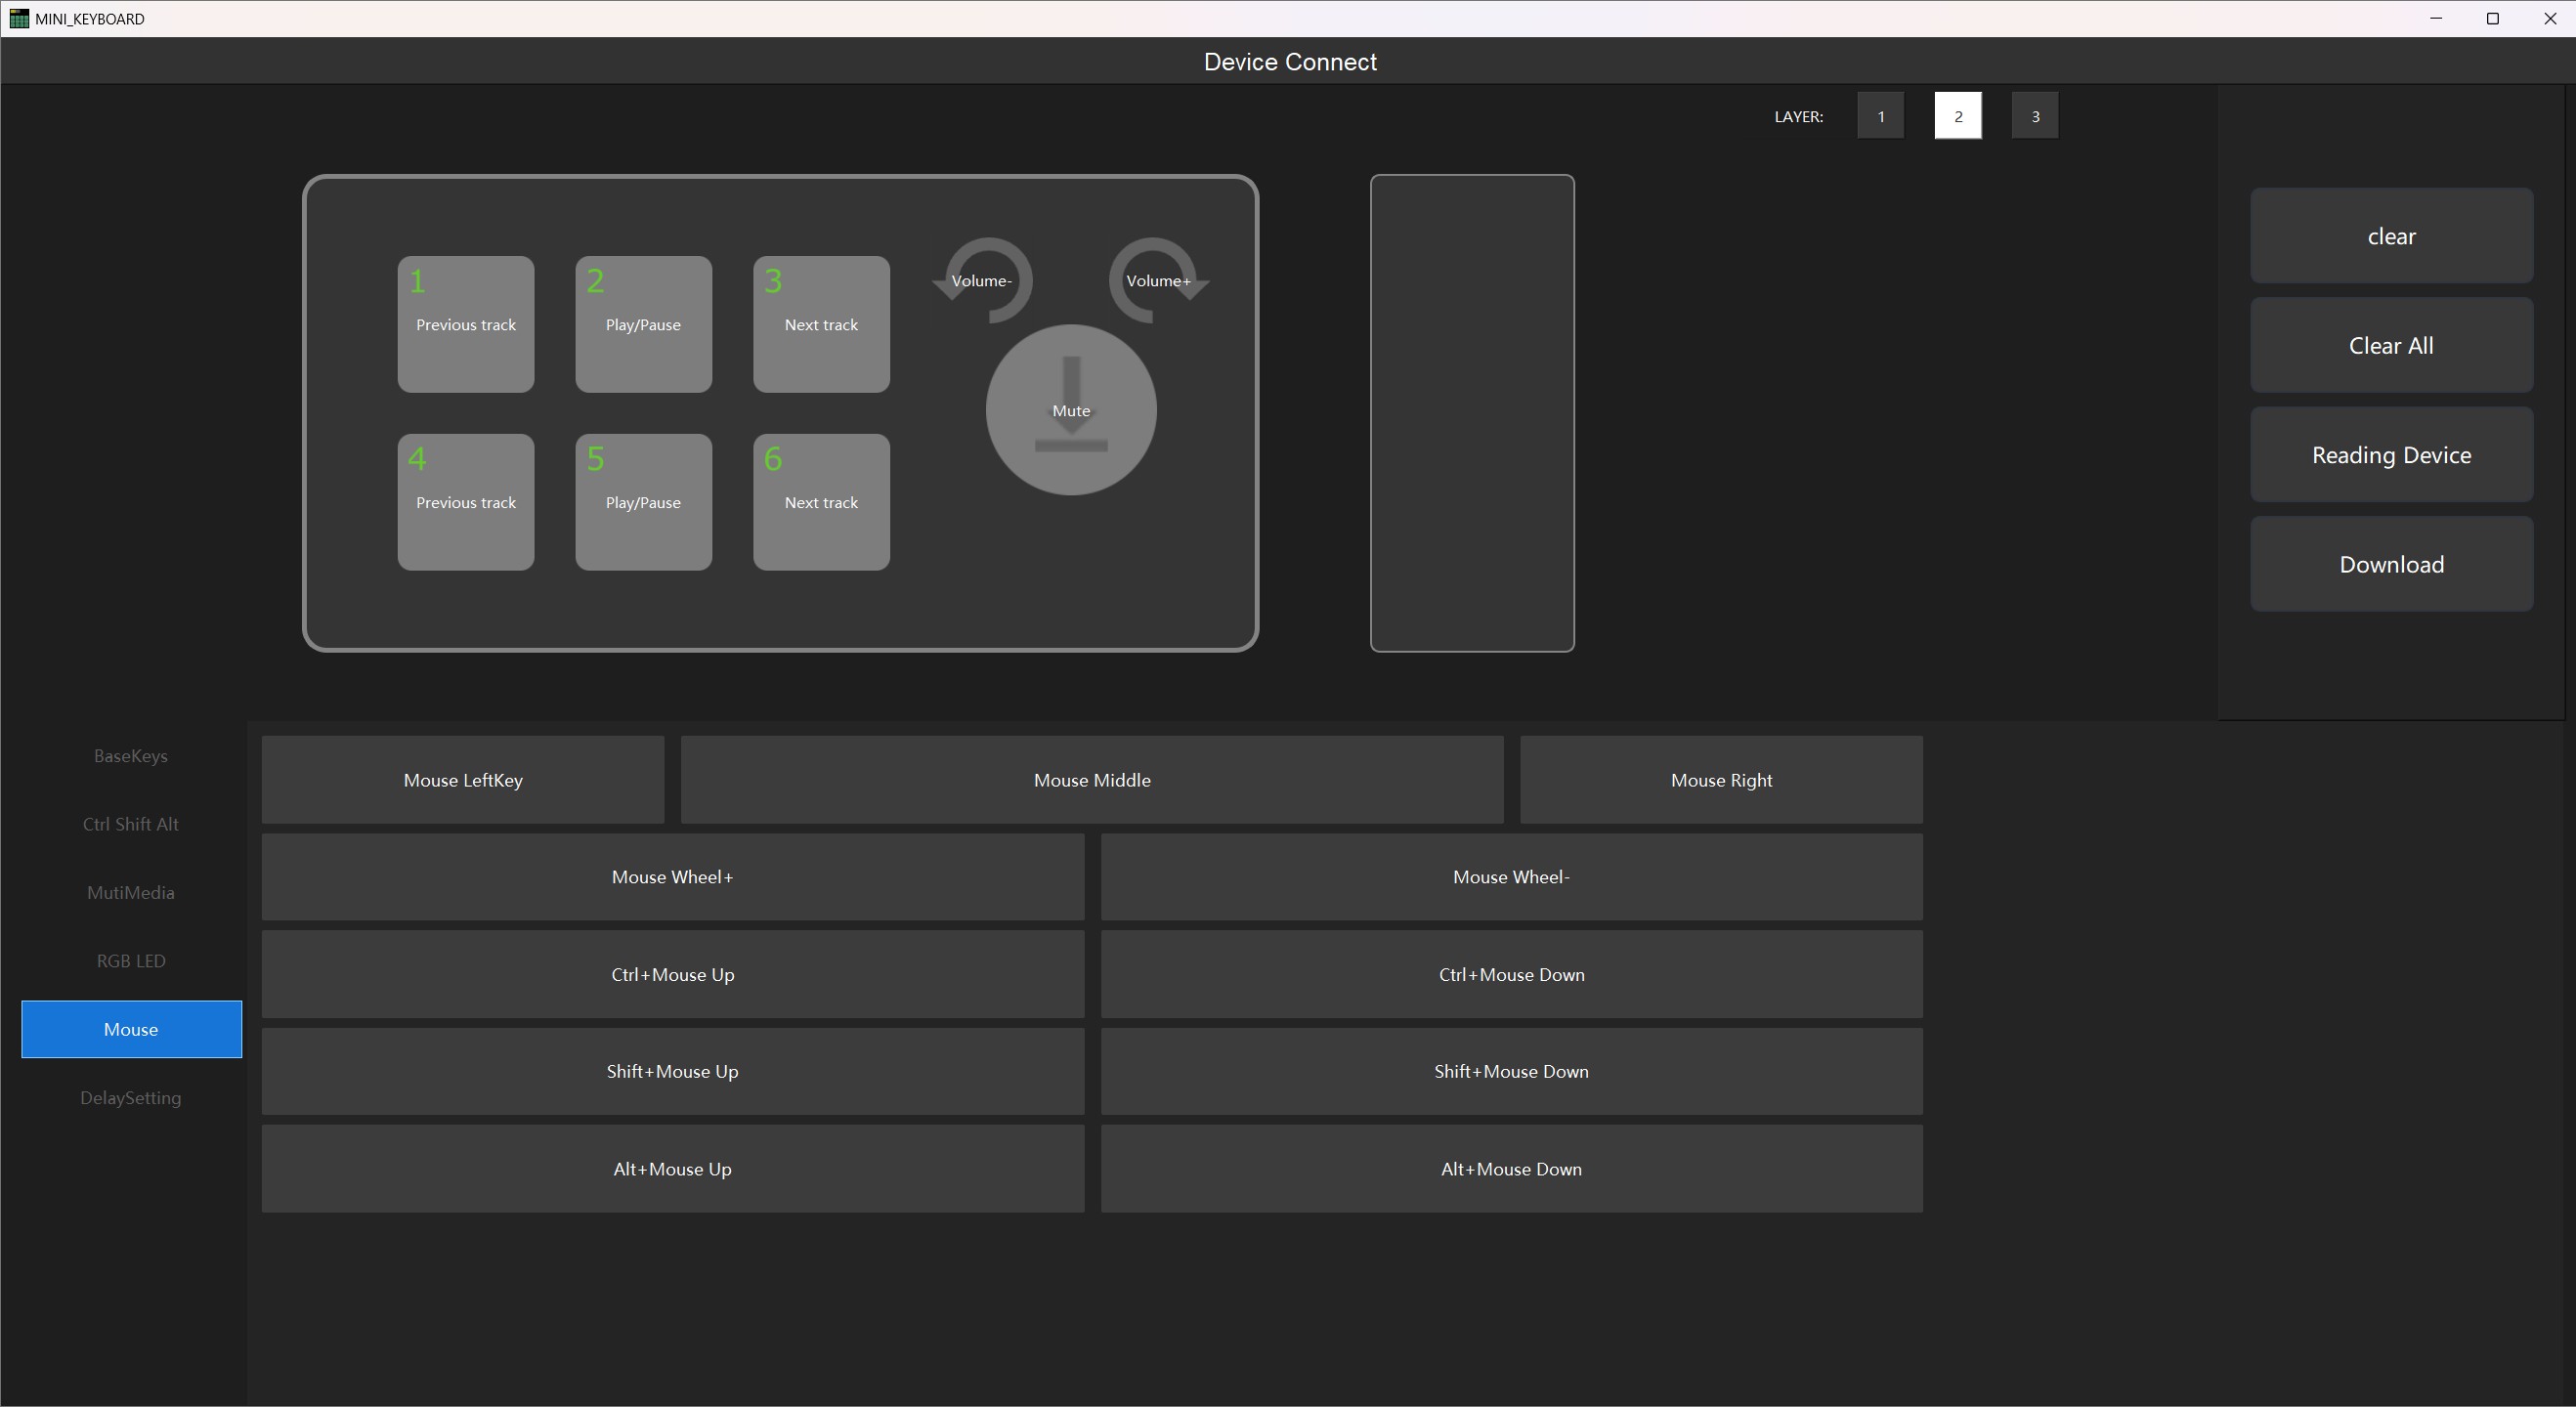Select key 2 Play/Pause
This screenshot has width=2576, height=1407.
click(x=643, y=324)
